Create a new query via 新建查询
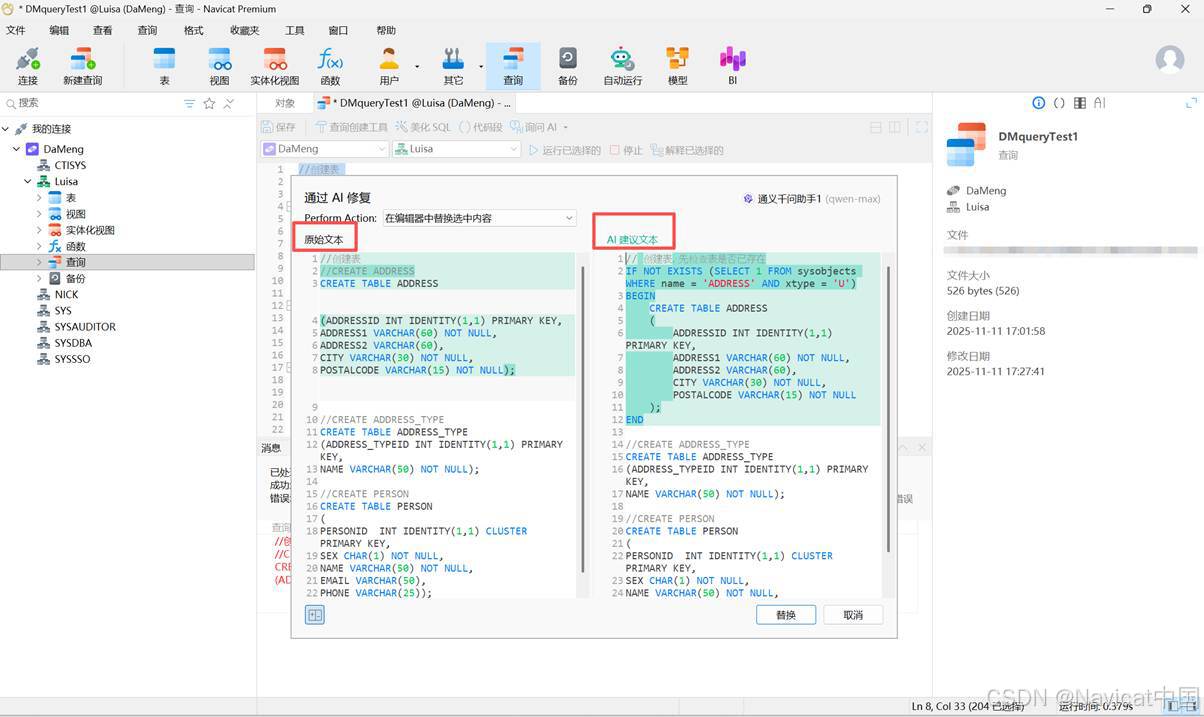The width and height of the screenshot is (1204, 717). 83,66
